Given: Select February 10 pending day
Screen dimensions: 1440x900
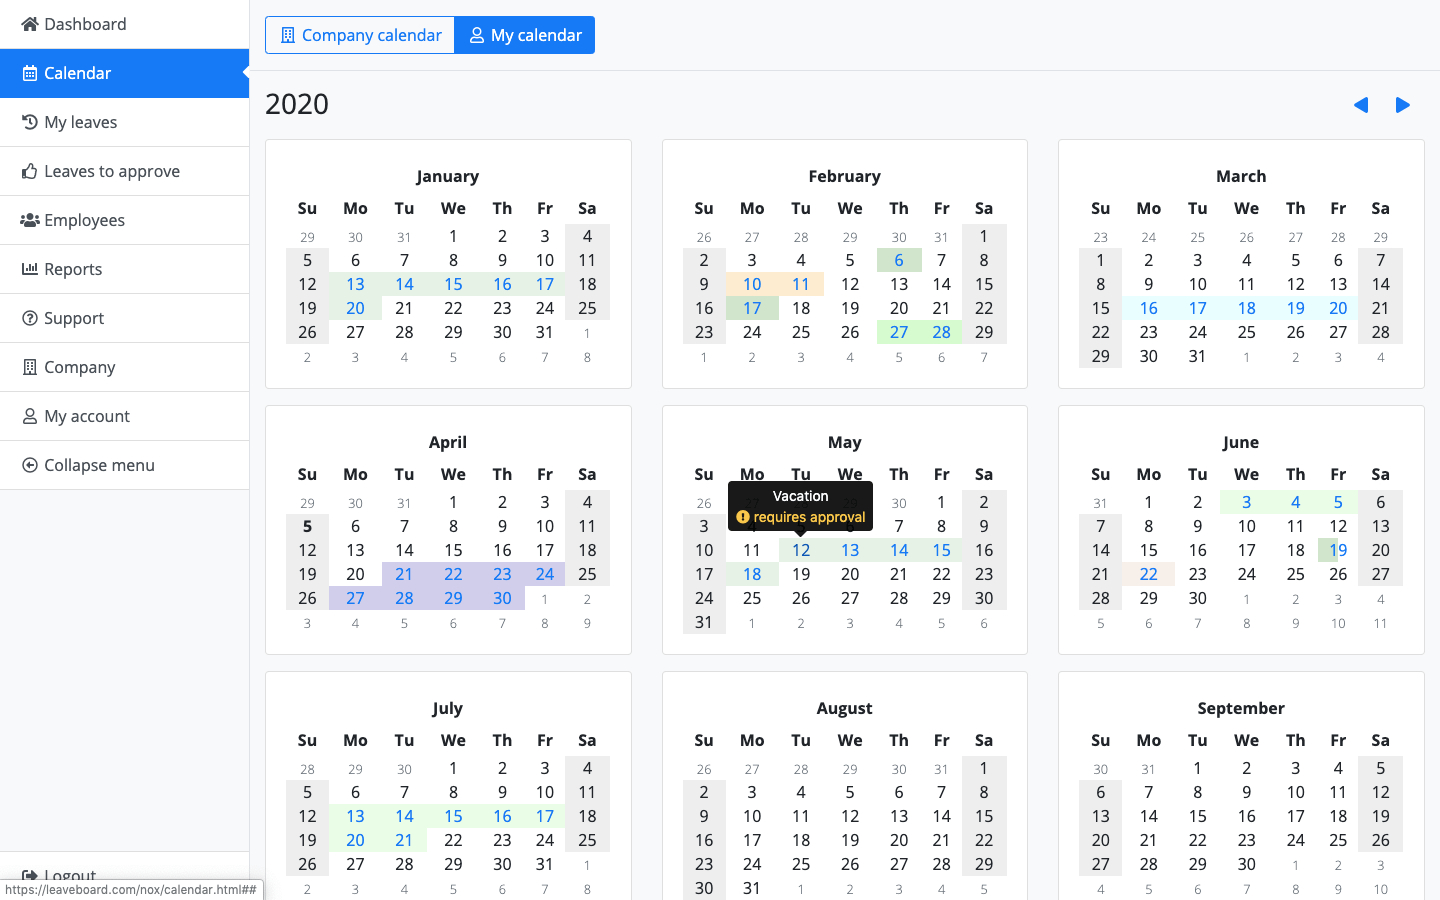Looking at the screenshot, I should tap(752, 284).
